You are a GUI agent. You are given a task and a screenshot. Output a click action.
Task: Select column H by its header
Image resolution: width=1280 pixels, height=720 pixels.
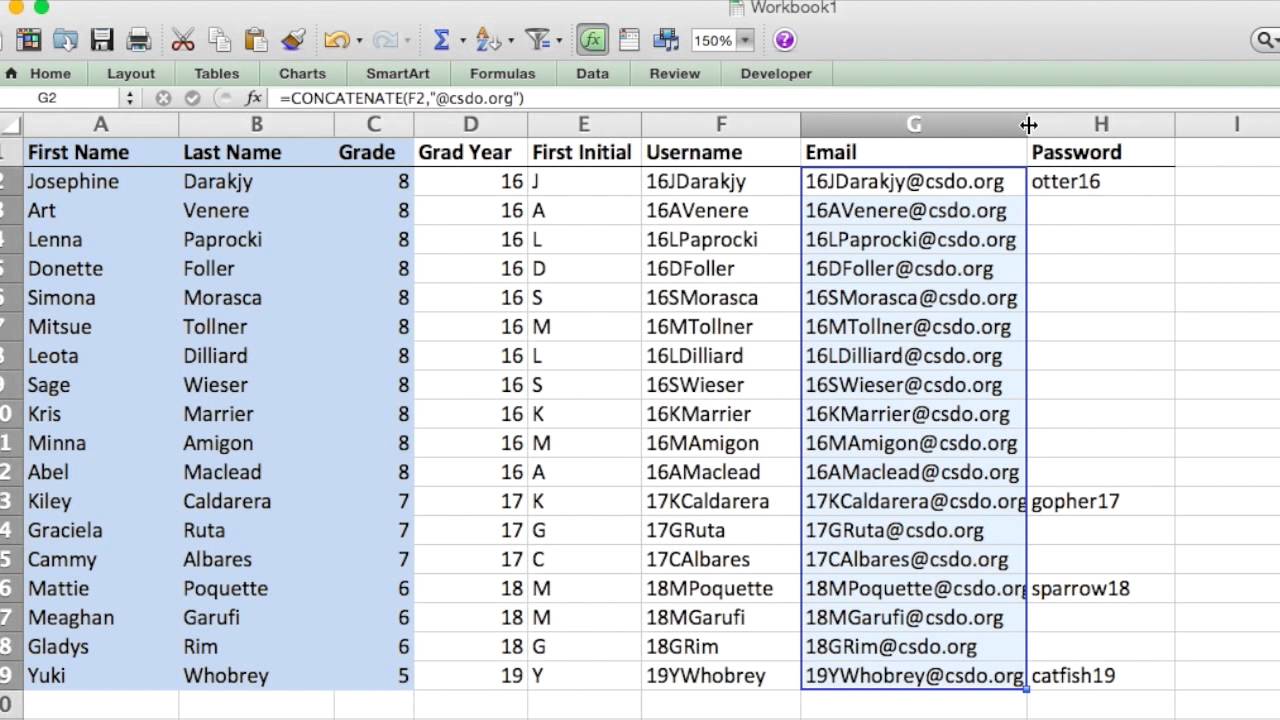[1101, 125]
